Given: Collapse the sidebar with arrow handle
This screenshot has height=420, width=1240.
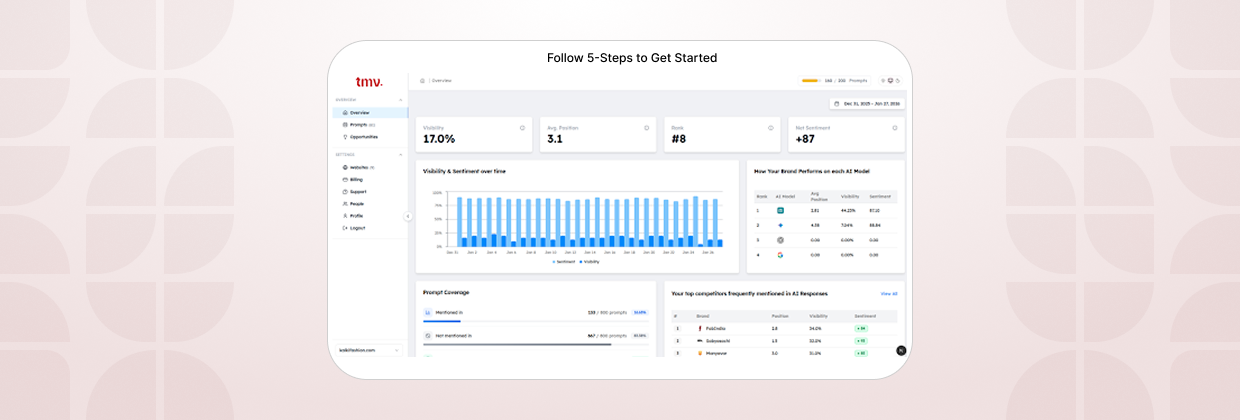Looking at the screenshot, I should click(x=408, y=216).
